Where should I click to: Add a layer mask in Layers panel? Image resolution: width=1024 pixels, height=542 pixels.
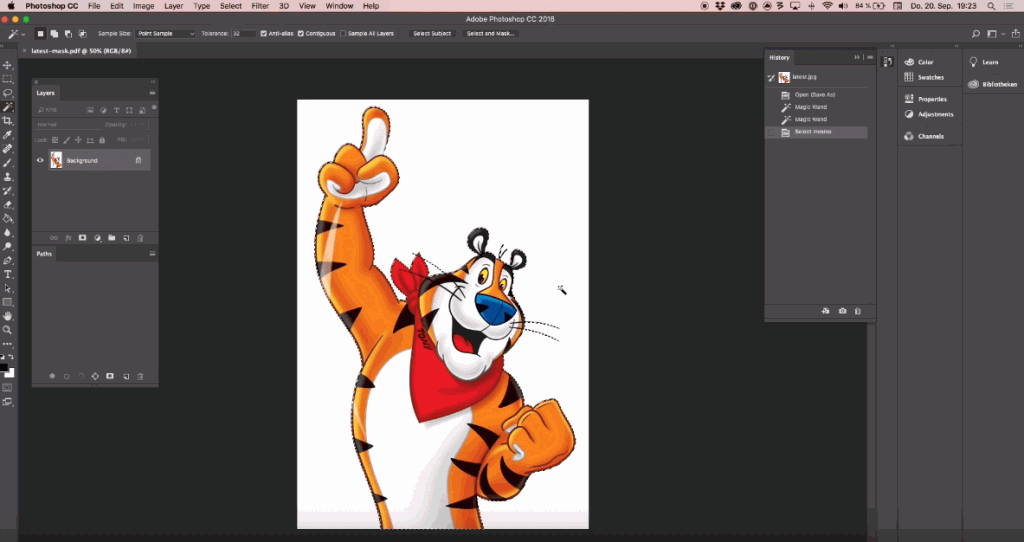point(82,238)
